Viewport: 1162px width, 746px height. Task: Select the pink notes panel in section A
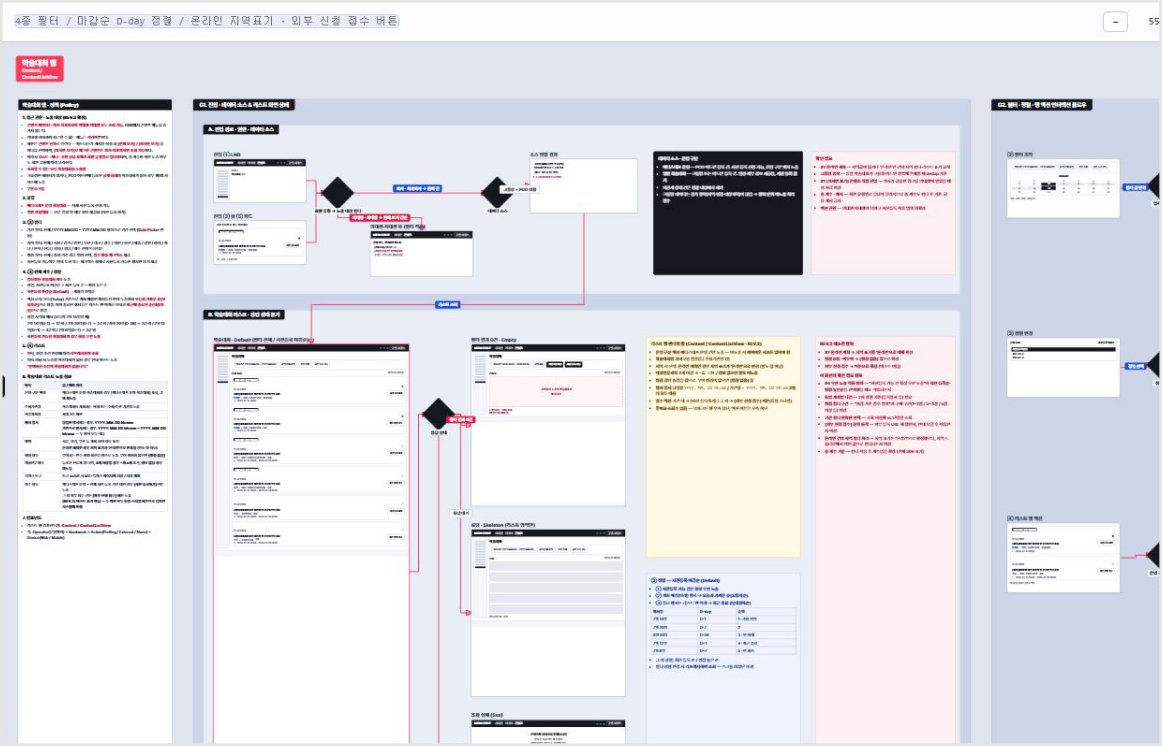(883, 213)
